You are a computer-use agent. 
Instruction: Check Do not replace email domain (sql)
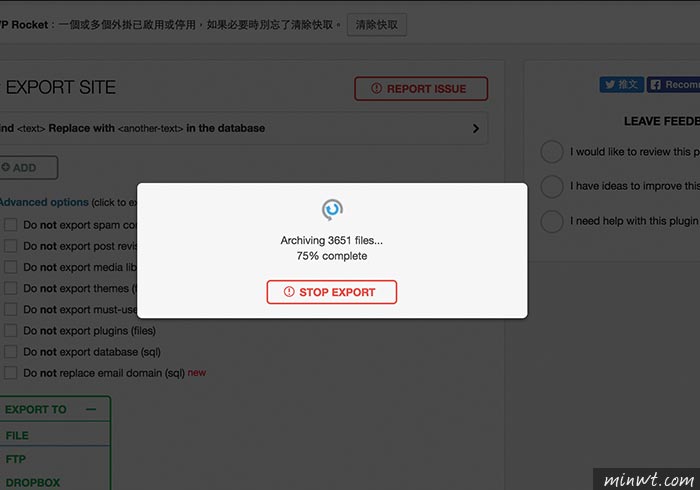(11, 373)
